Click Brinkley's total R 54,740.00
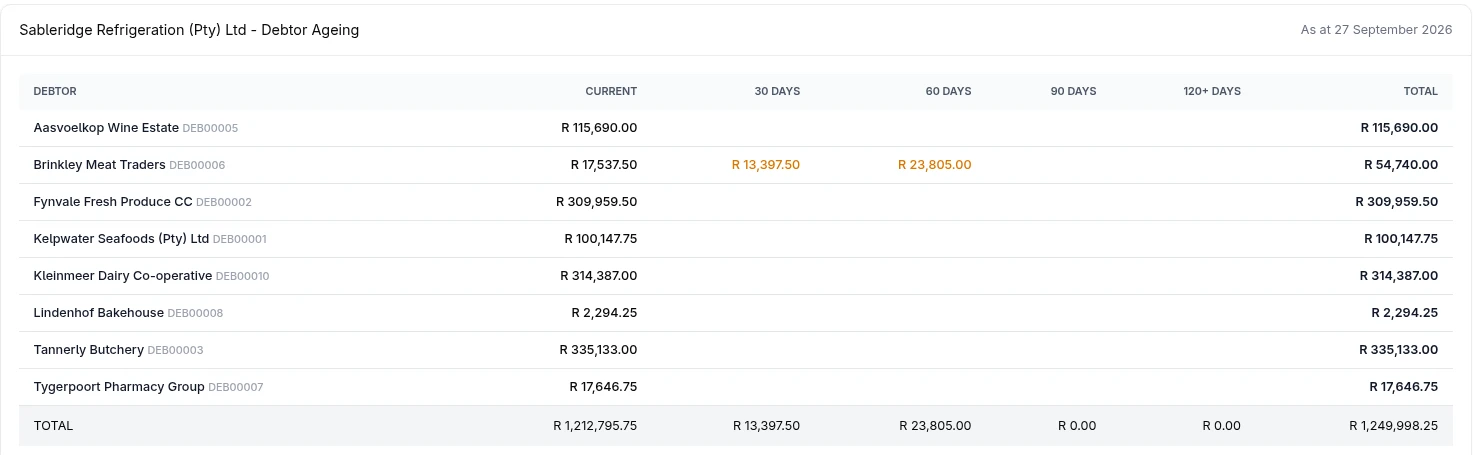Viewport: 1480px width, 455px height. 1401,165
